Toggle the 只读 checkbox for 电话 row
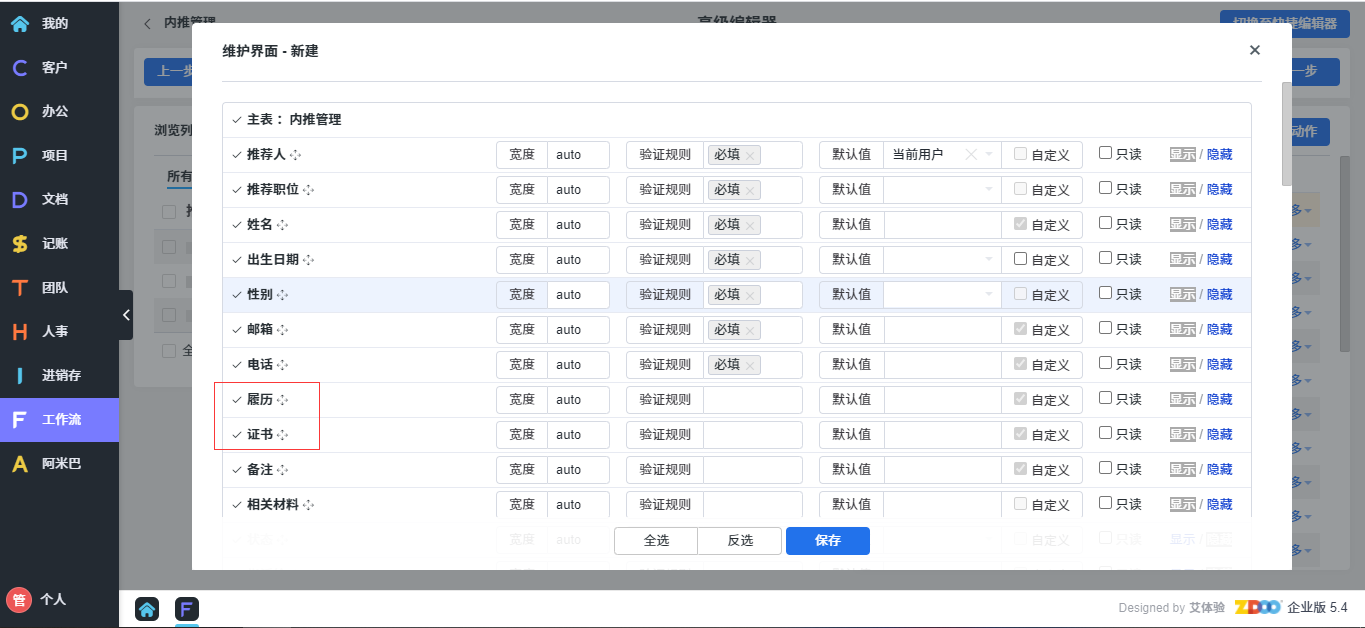The width and height of the screenshot is (1365, 628). [x=1105, y=364]
